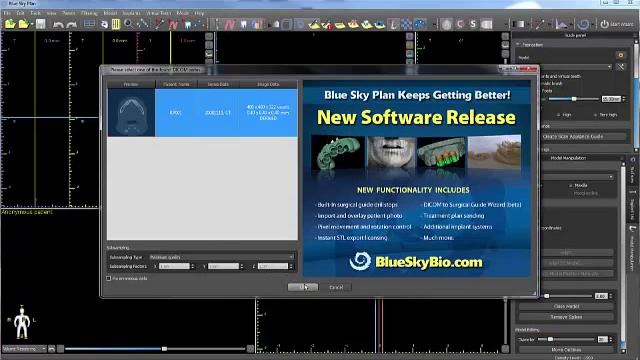Click the C letter toolbar icon

[x=460, y=24]
